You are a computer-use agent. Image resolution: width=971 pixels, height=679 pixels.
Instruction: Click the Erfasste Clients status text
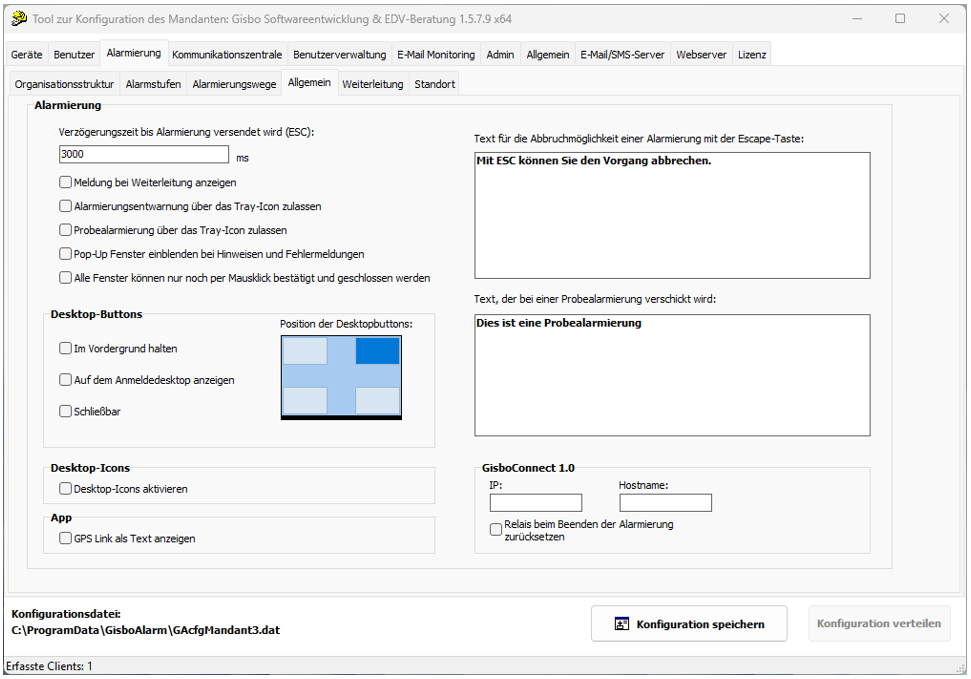point(49,667)
